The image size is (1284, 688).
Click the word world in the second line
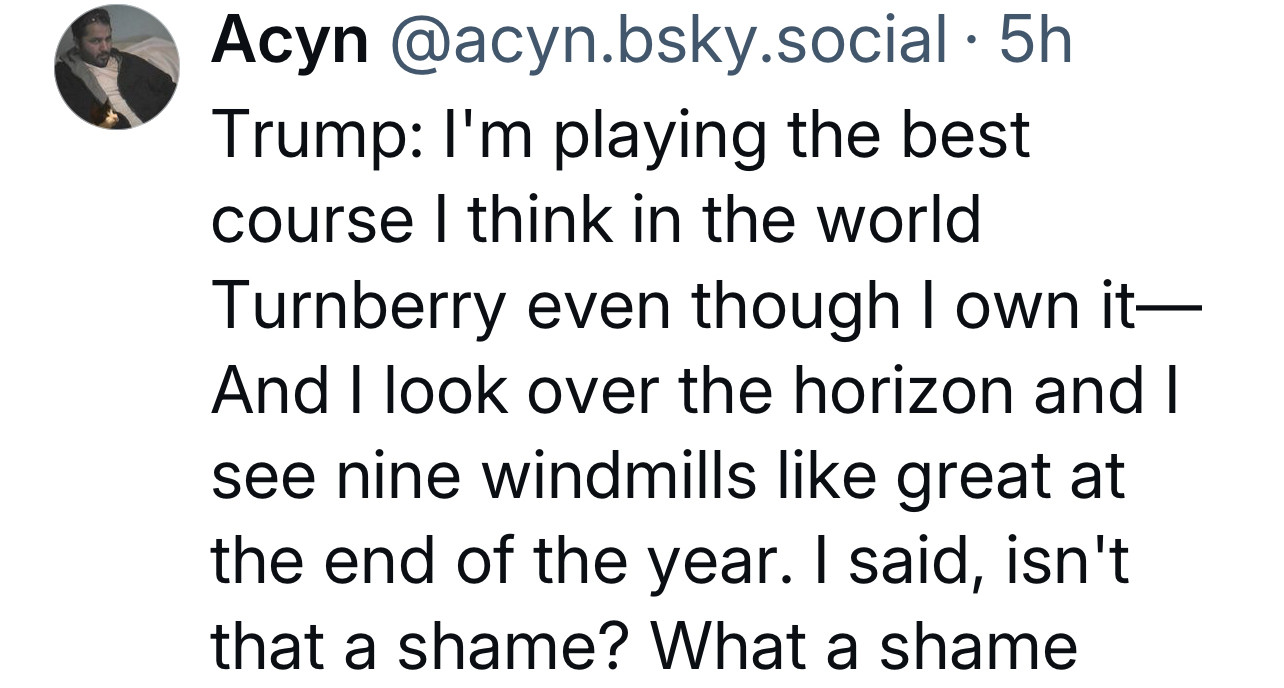pos(895,221)
